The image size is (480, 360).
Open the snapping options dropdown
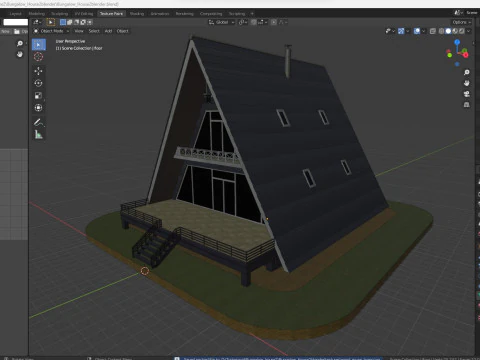(x=262, y=22)
